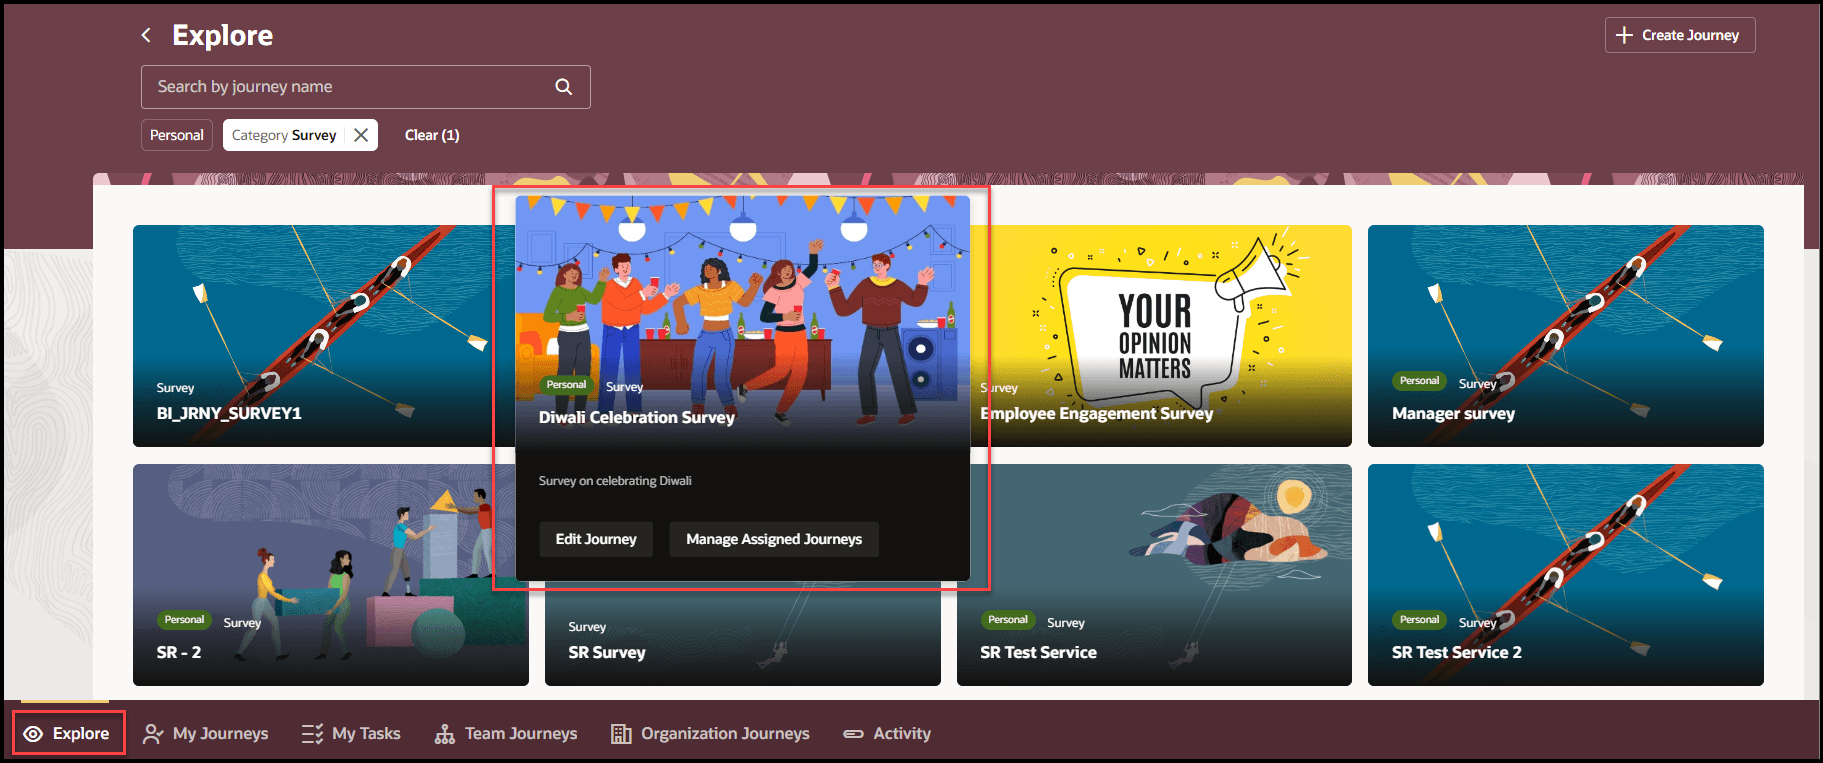
Task: Open the SR Test Service 2 card
Action: (1566, 575)
